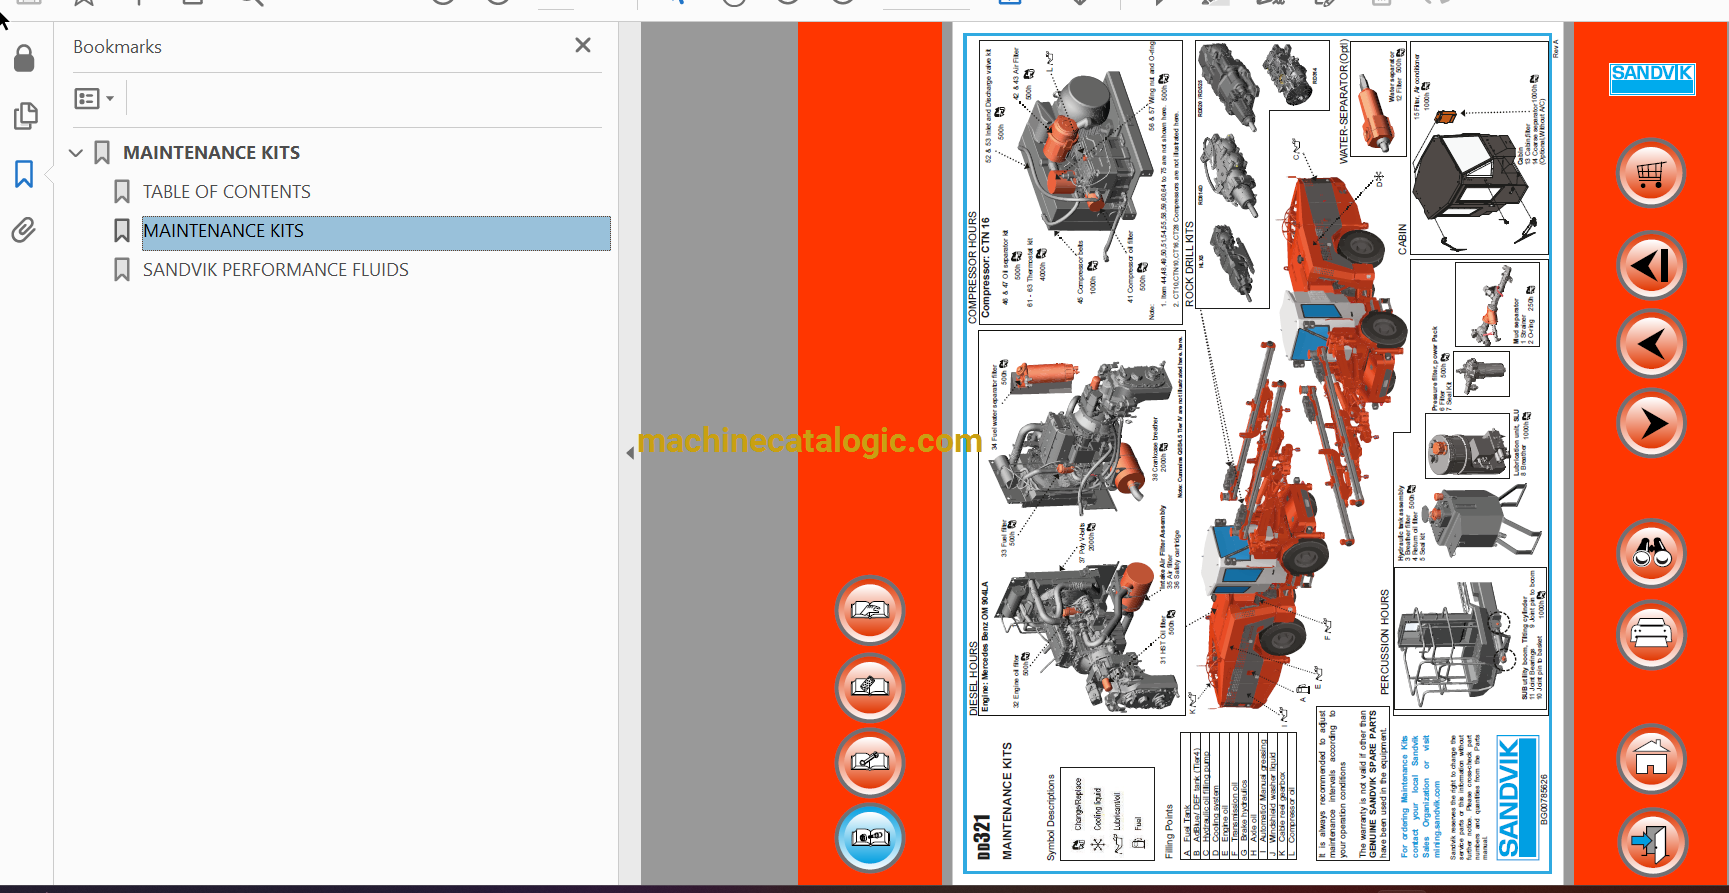Click the book with wrench maintenance button
This screenshot has width=1729, height=893.
(x=870, y=762)
